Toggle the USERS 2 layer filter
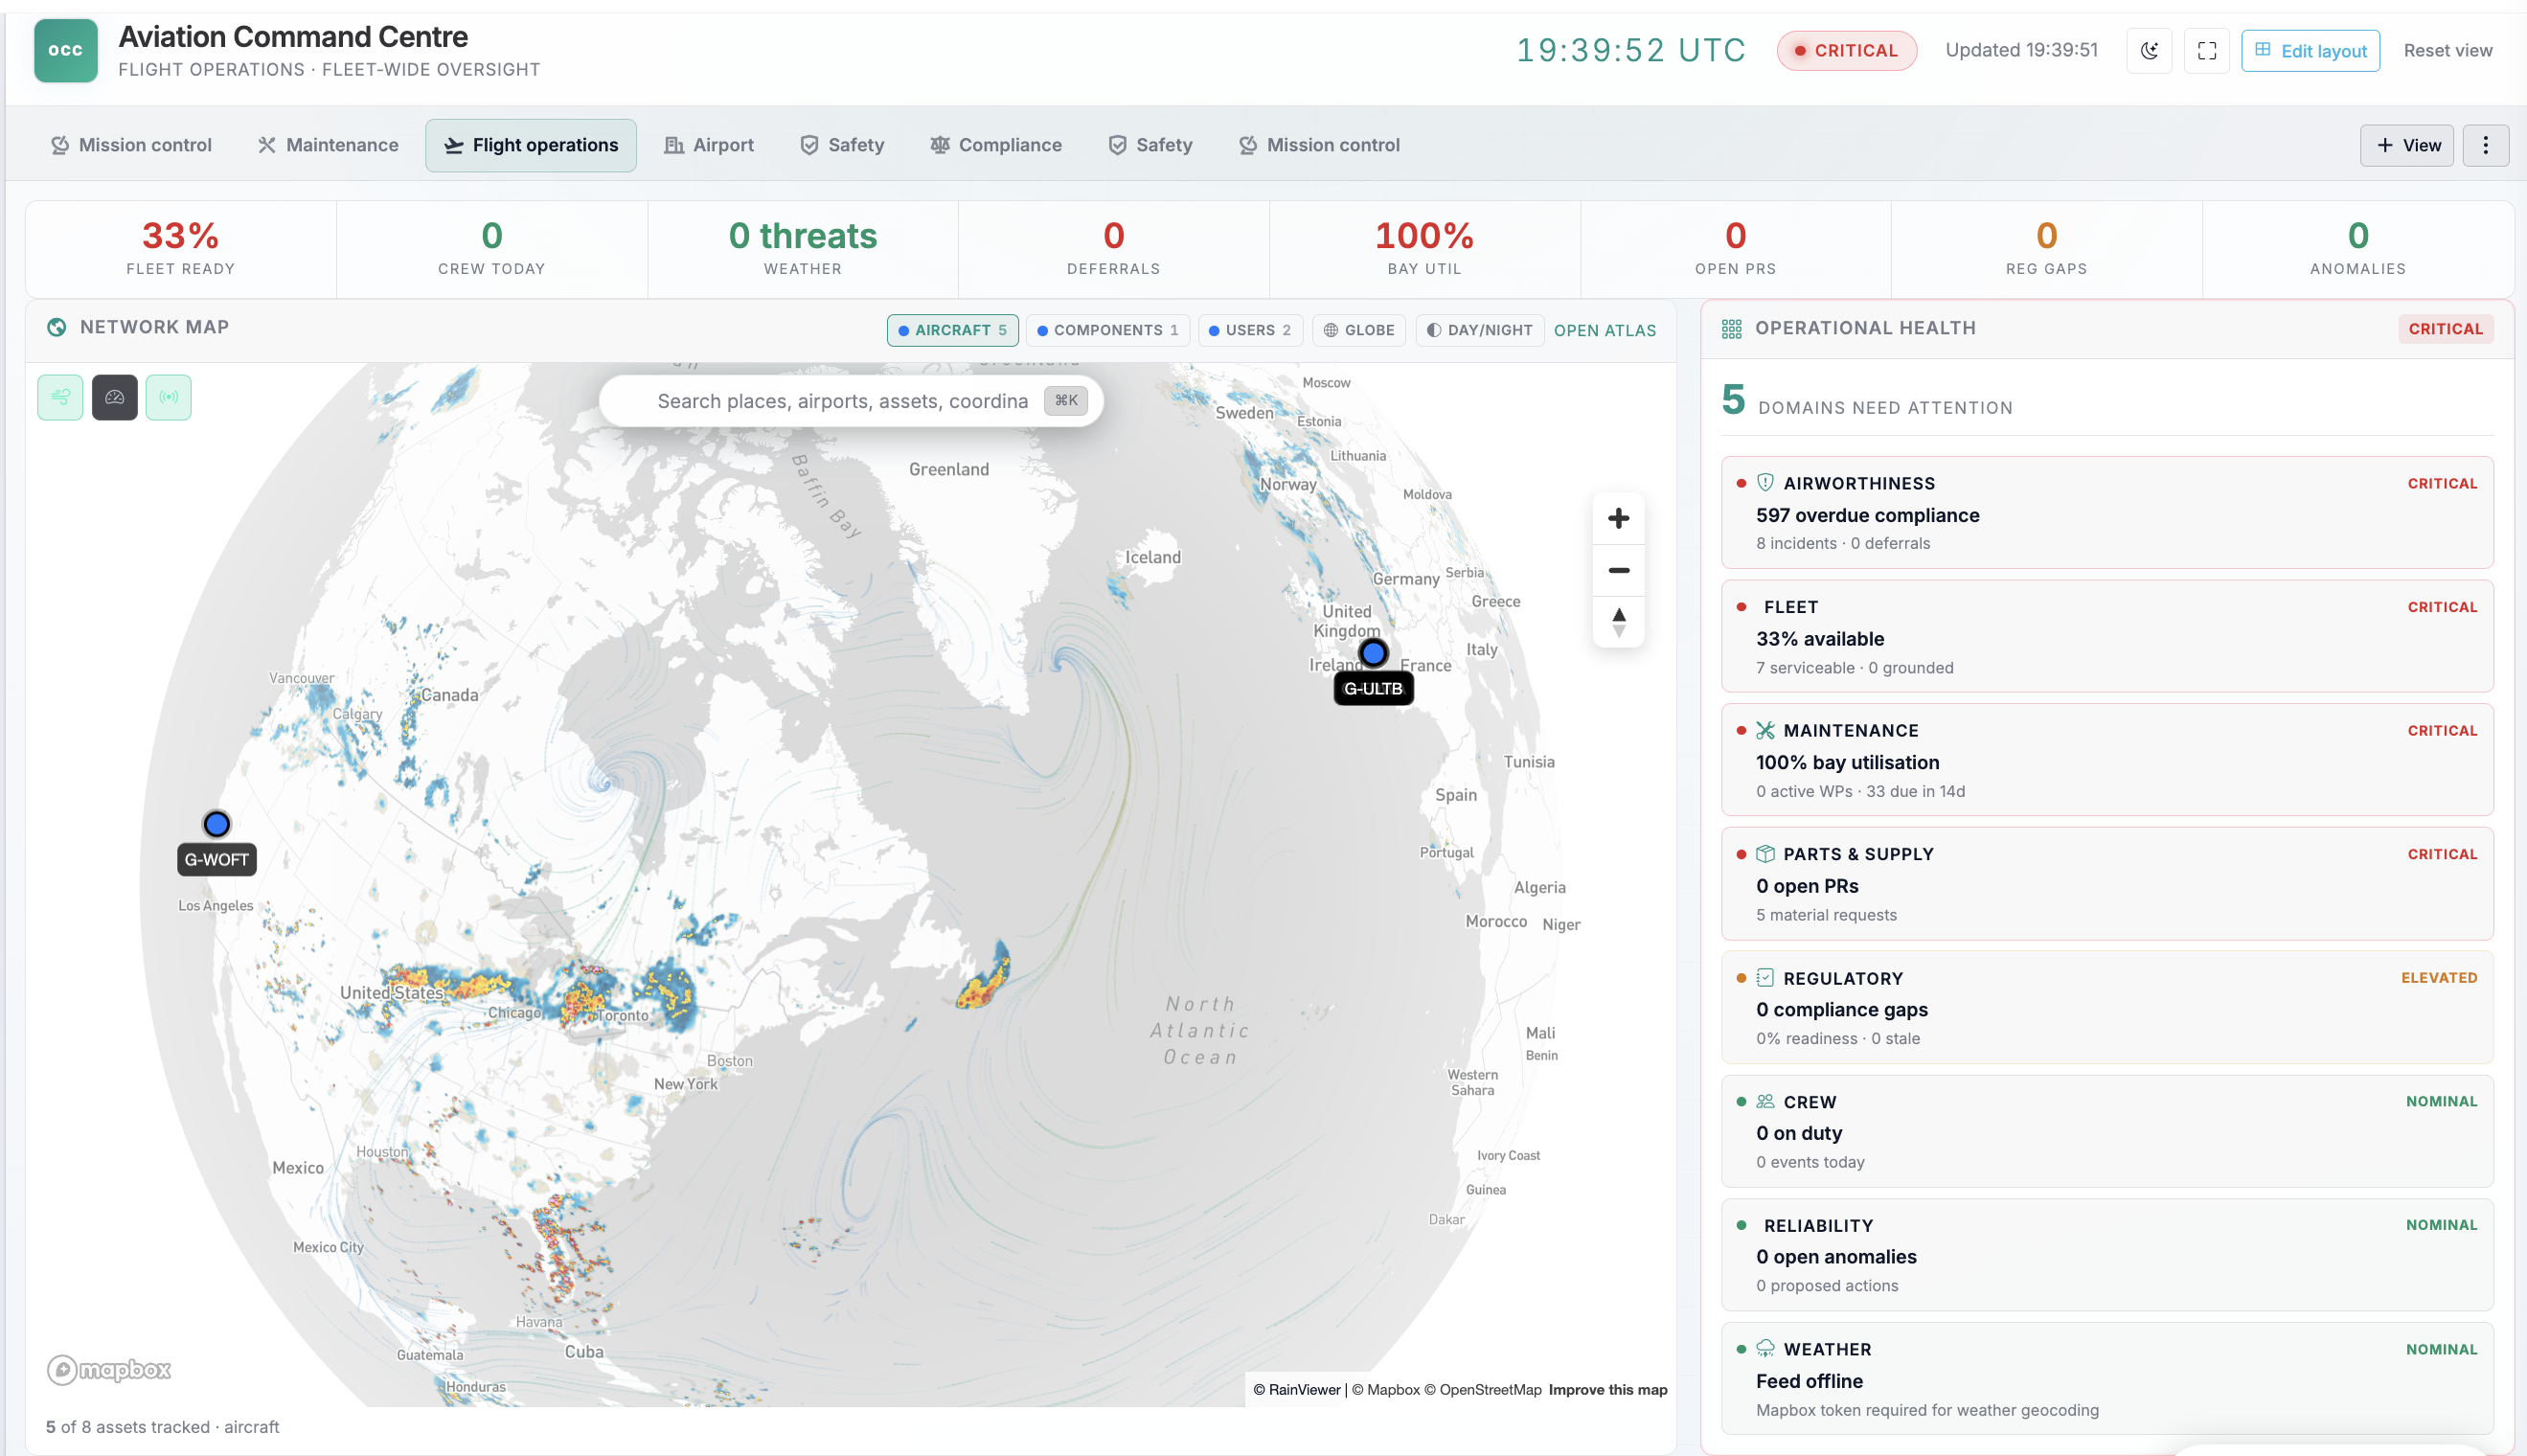This screenshot has width=2527, height=1456. (1250, 330)
